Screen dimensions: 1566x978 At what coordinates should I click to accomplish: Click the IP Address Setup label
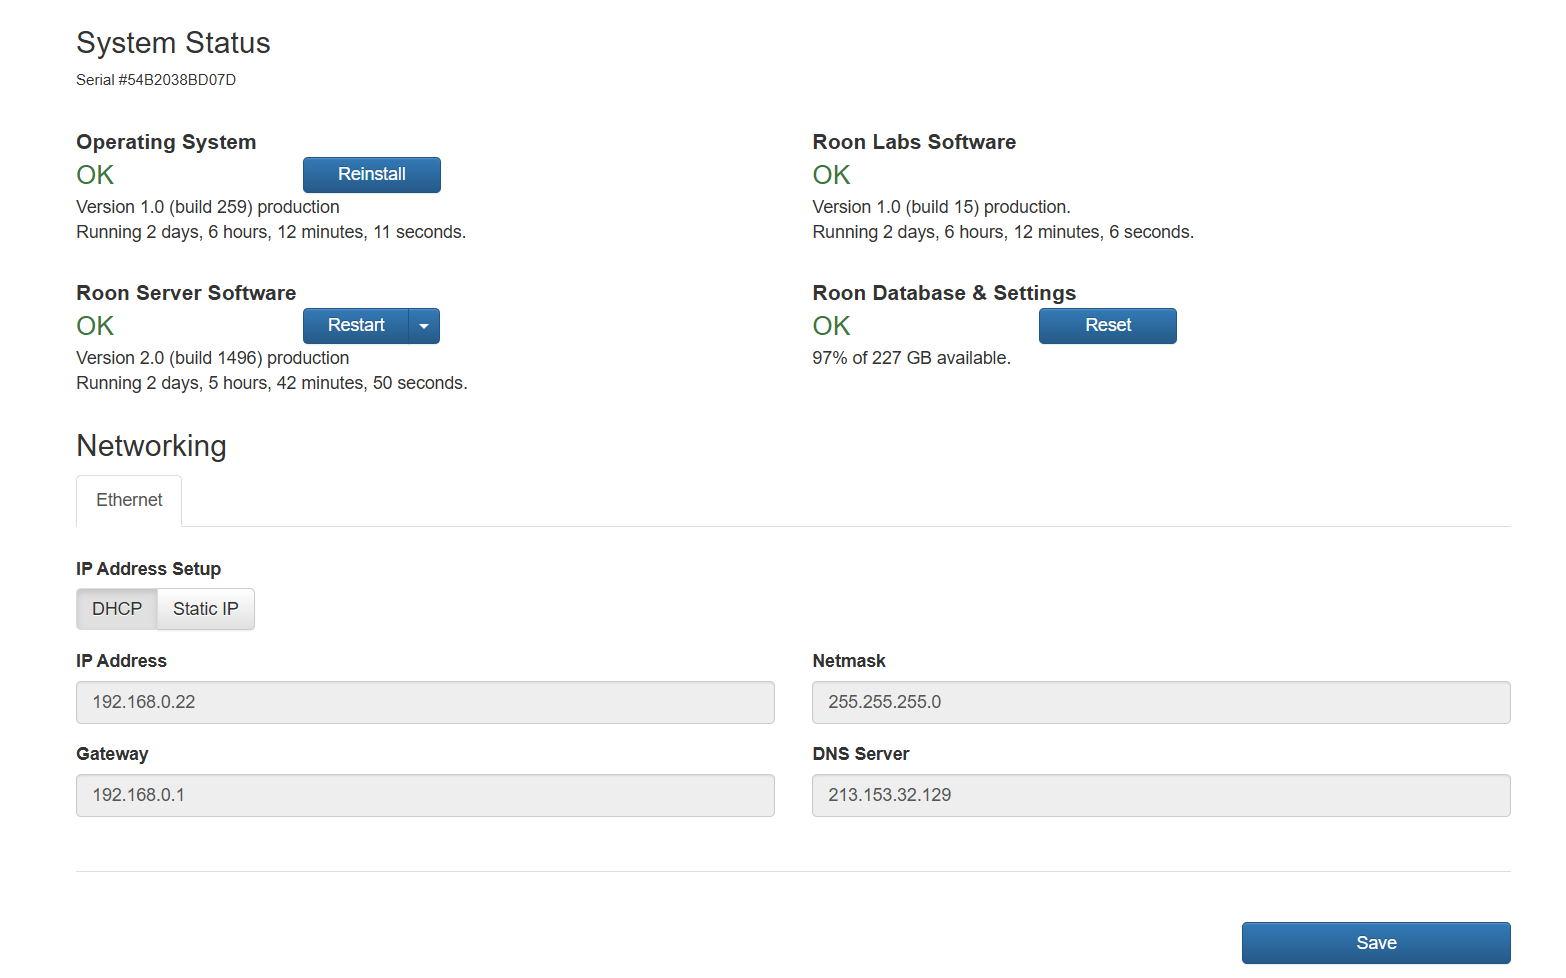coord(148,569)
